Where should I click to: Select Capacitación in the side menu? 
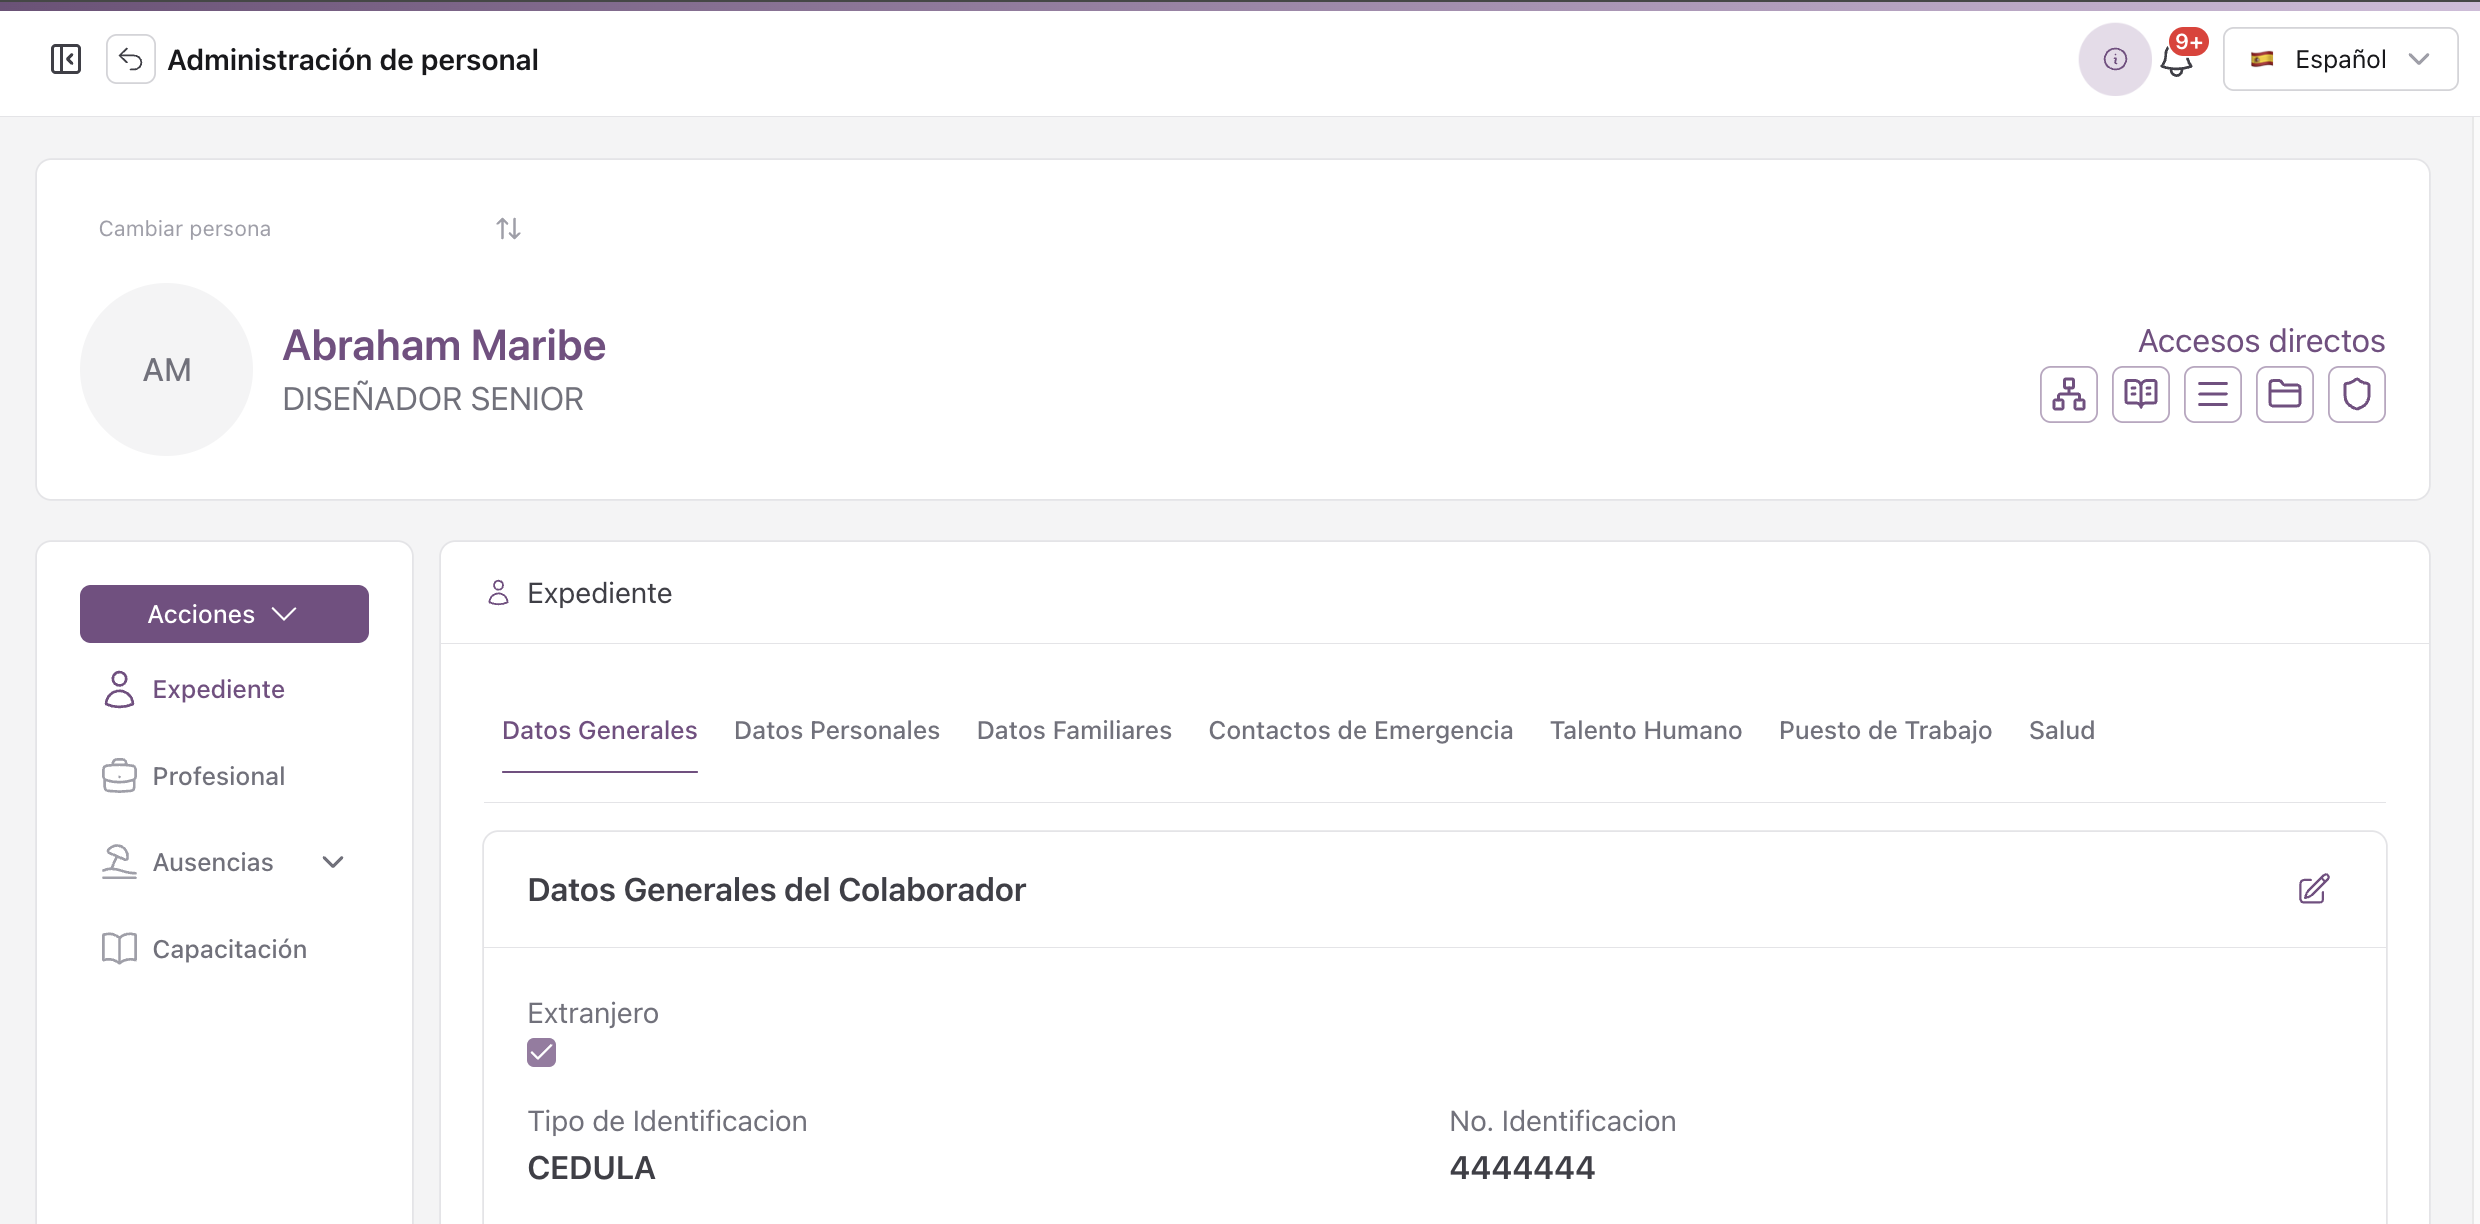point(205,949)
